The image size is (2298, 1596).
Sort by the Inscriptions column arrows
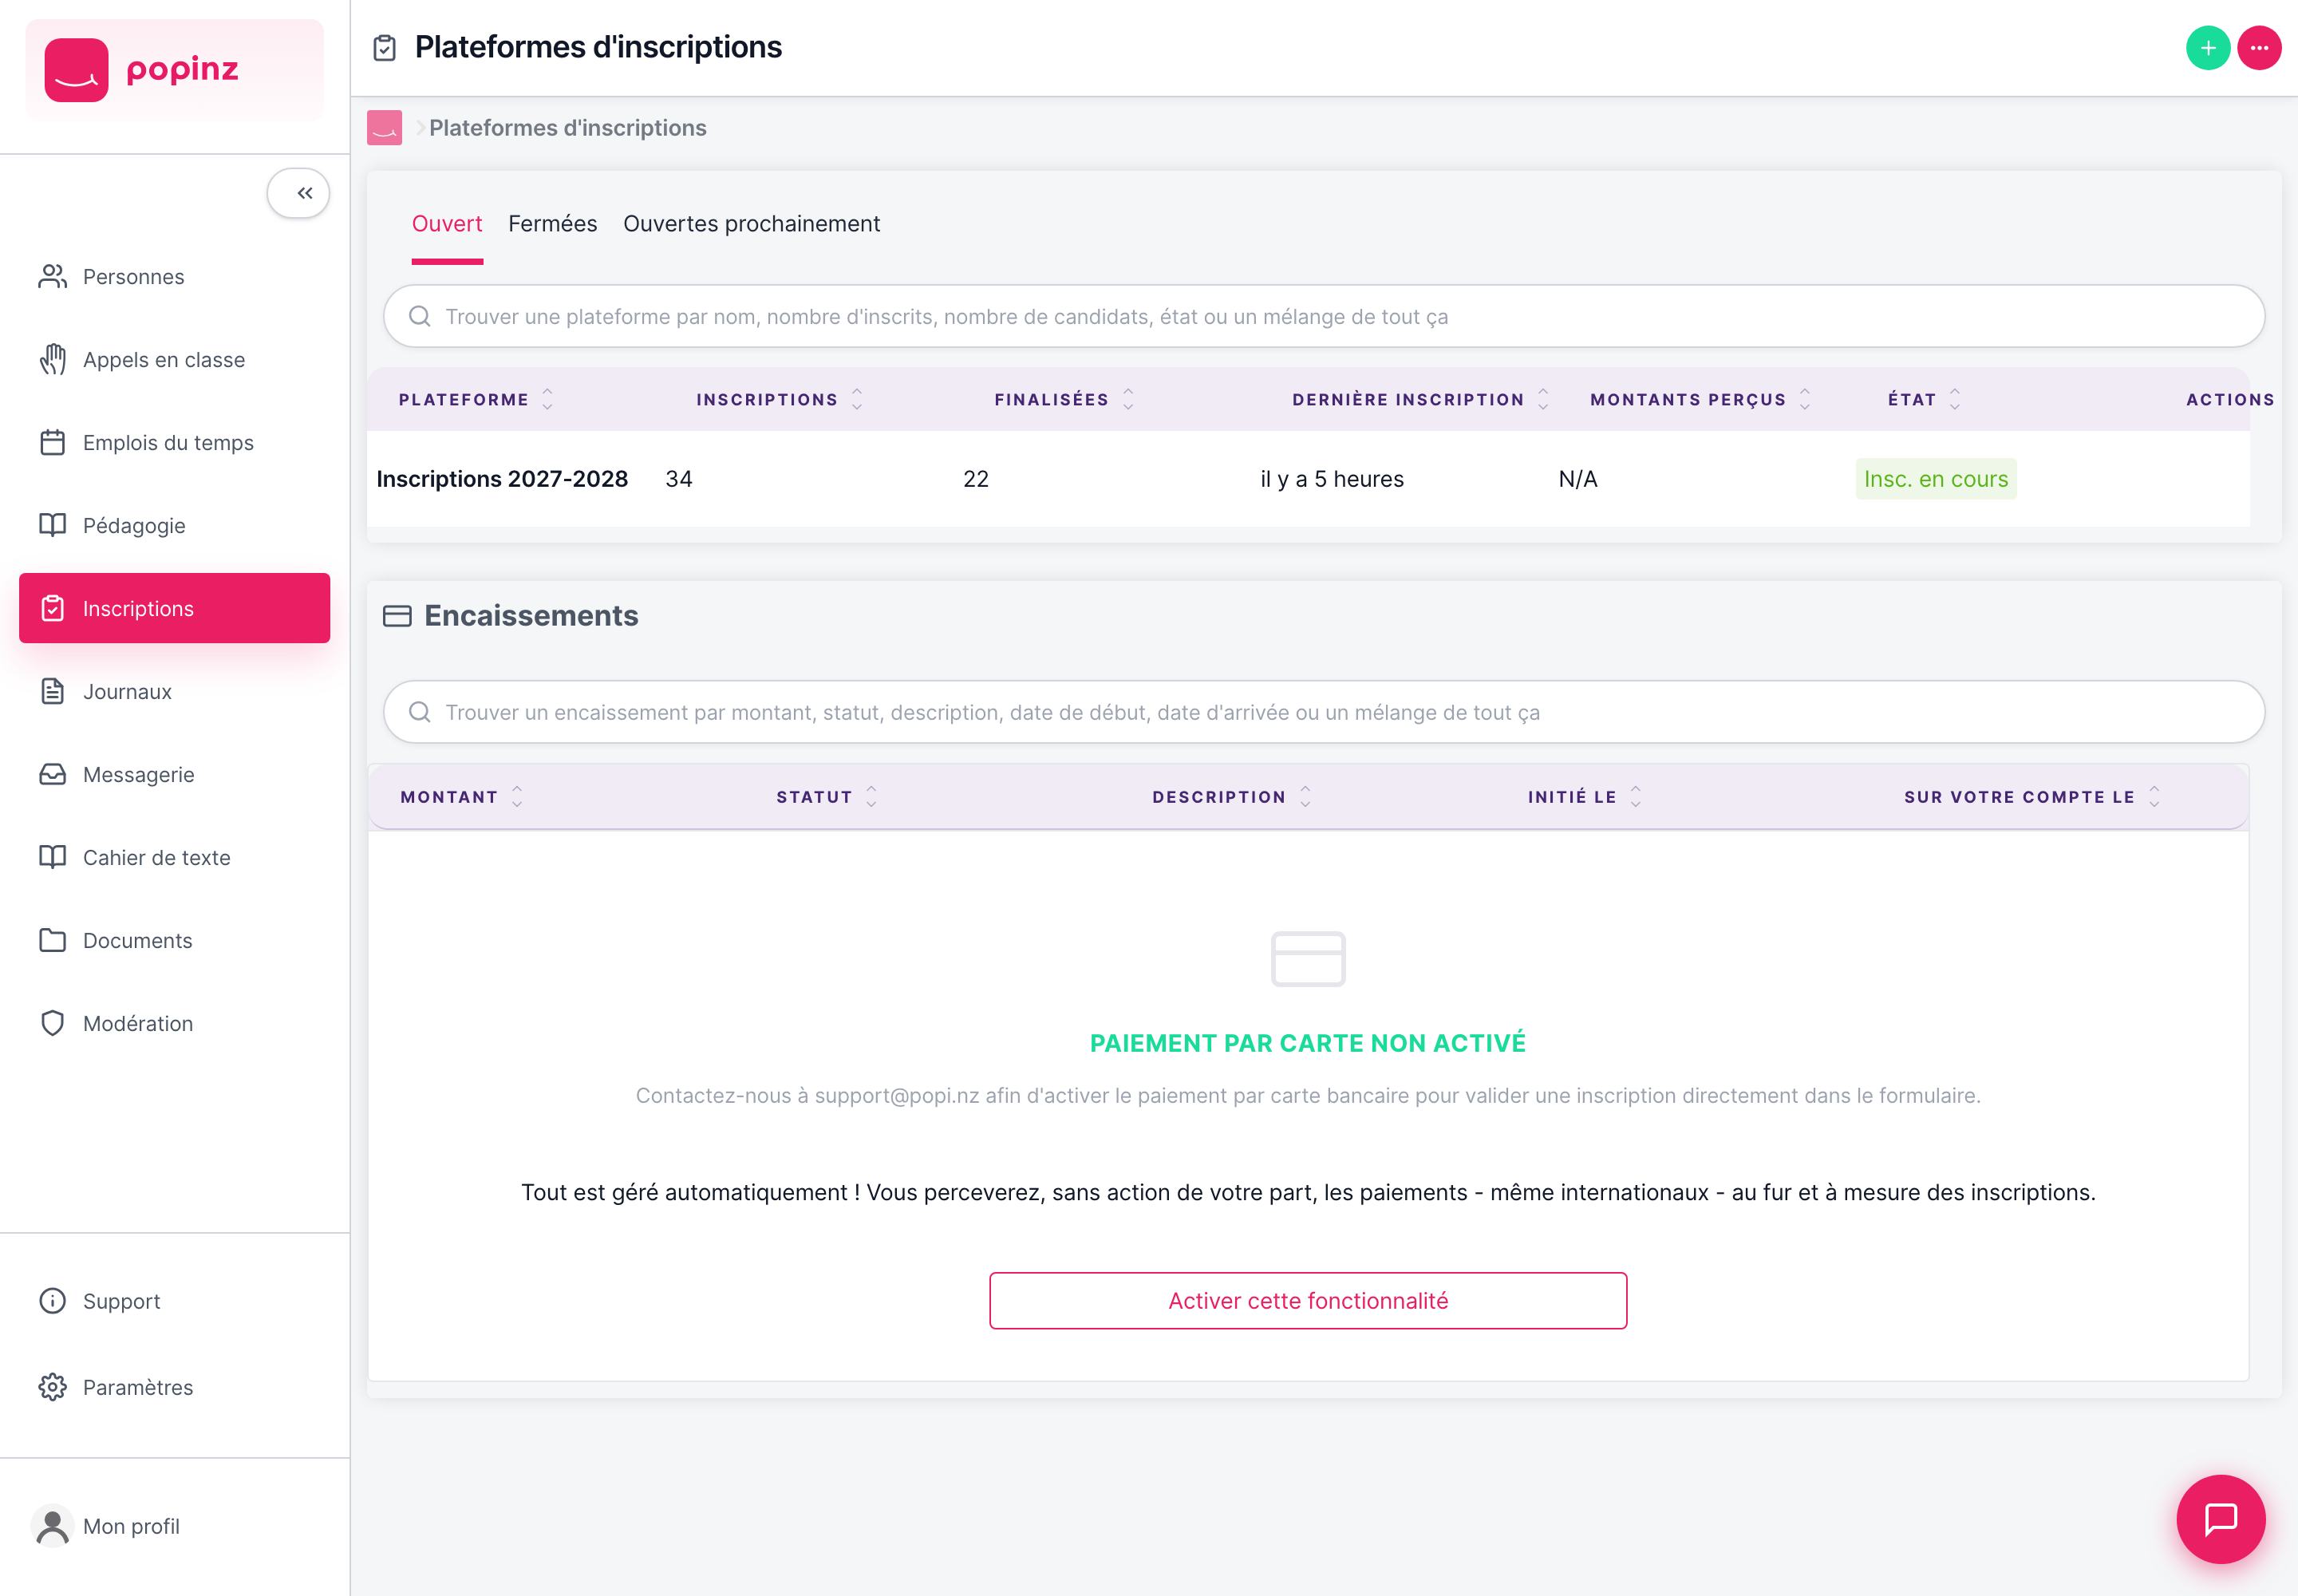tap(857, 399)
